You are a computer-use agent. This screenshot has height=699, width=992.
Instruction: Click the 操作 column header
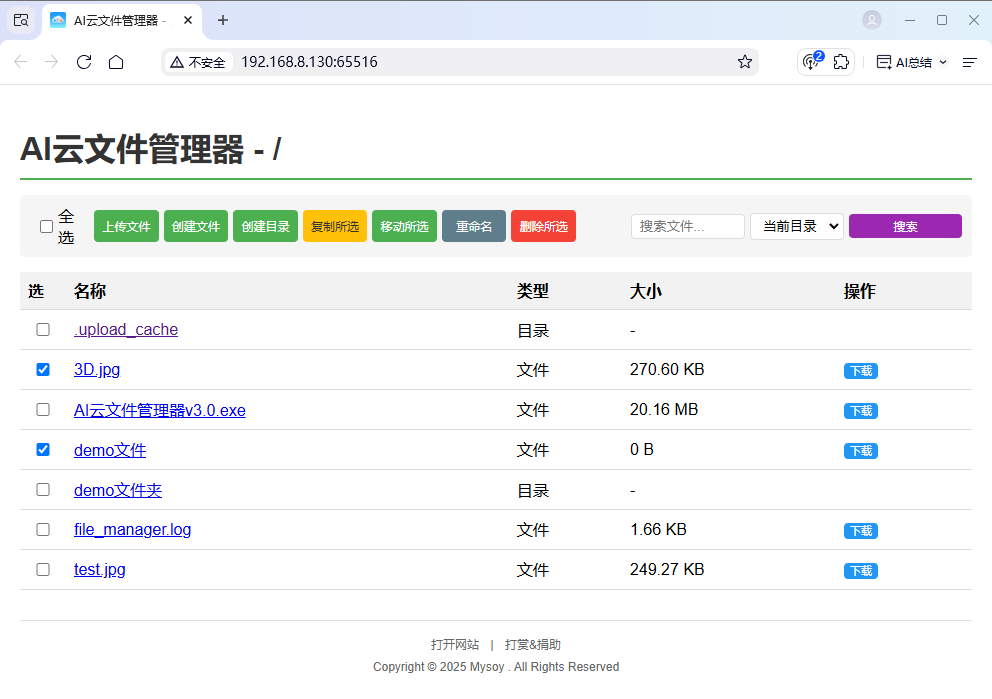tap(860, 291)
